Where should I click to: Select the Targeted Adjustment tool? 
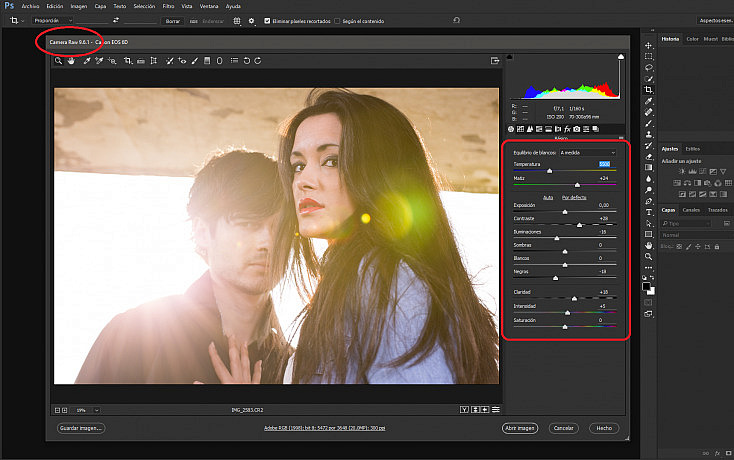(112, 61)
